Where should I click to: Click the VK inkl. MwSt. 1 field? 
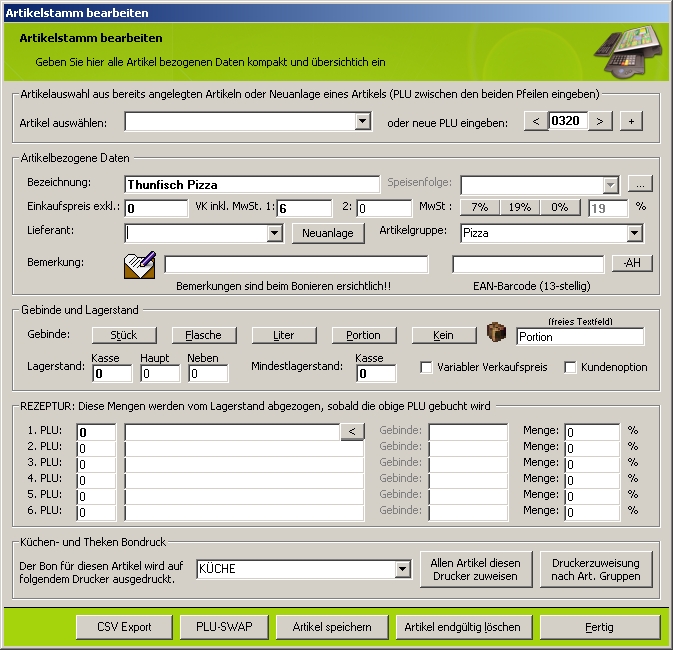304,209
